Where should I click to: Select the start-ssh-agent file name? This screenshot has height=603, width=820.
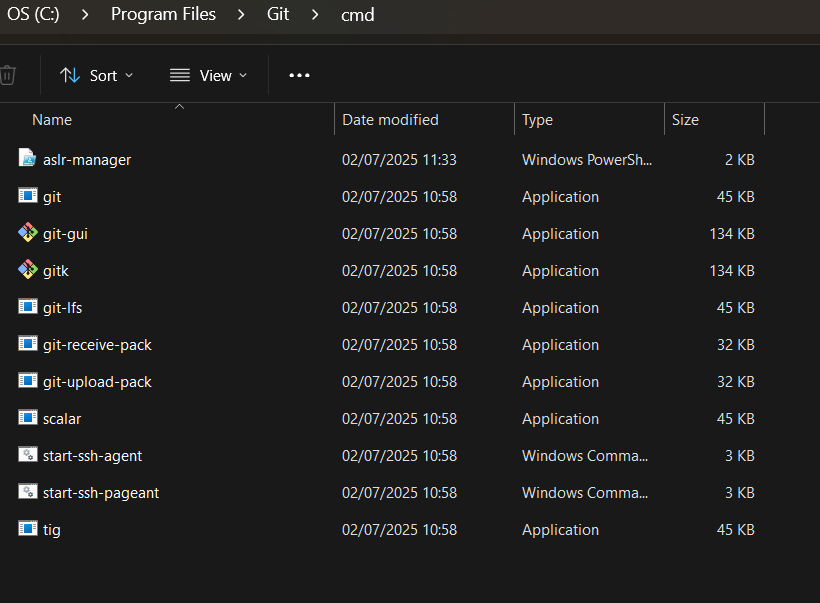click(92, 456)
